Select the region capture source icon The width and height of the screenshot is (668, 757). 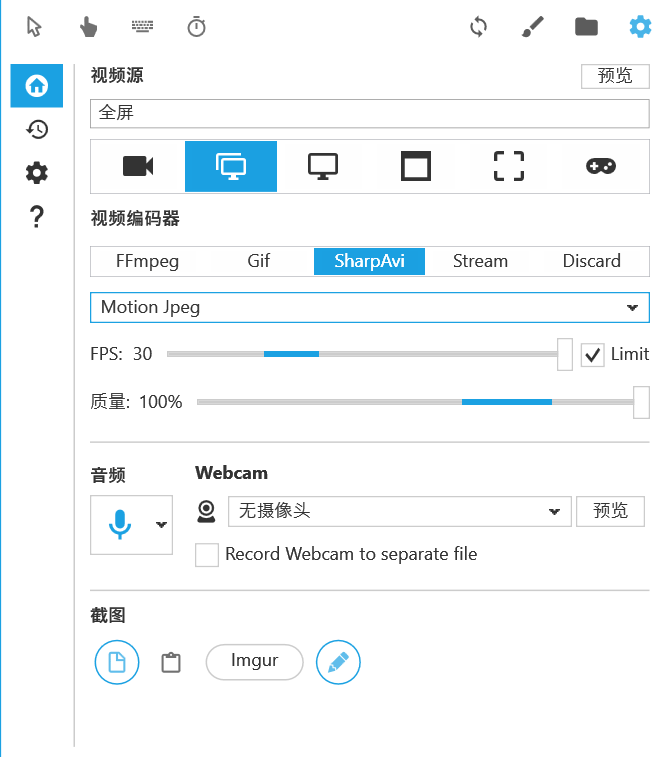pyautogui.click(x=509, y=166)
